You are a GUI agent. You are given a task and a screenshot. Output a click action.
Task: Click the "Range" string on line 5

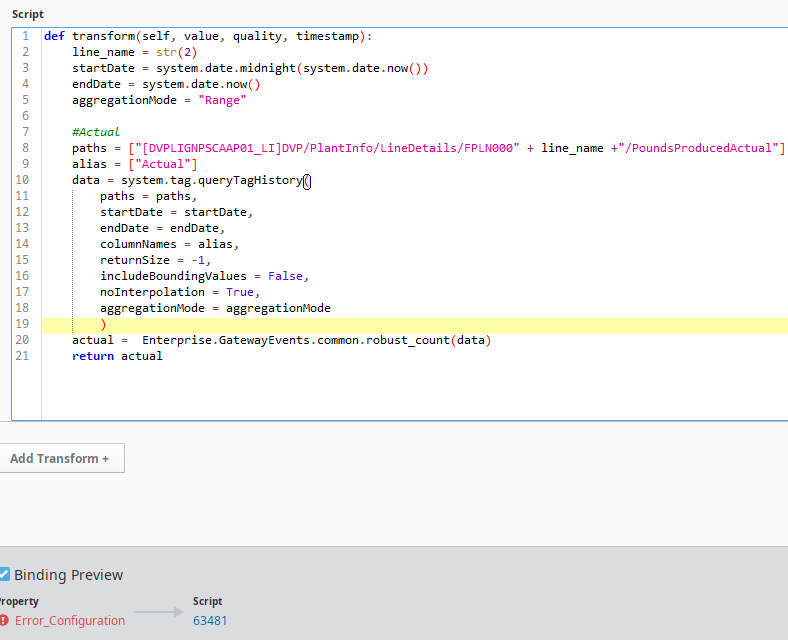click(x=222, y=100)
